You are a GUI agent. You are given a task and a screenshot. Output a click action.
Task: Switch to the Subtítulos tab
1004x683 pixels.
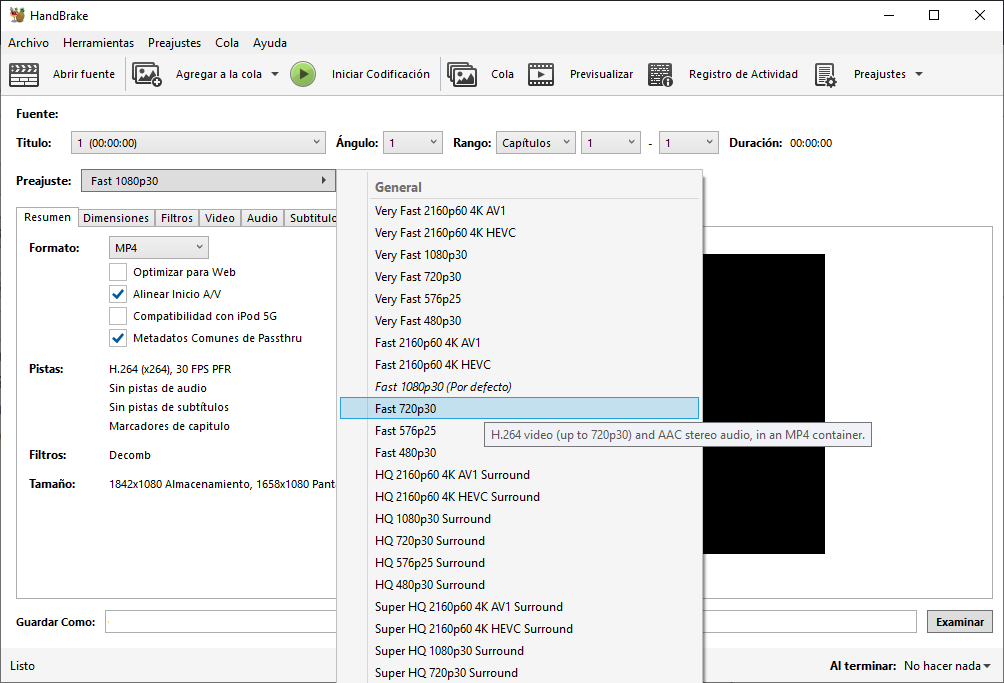point(311,218)
